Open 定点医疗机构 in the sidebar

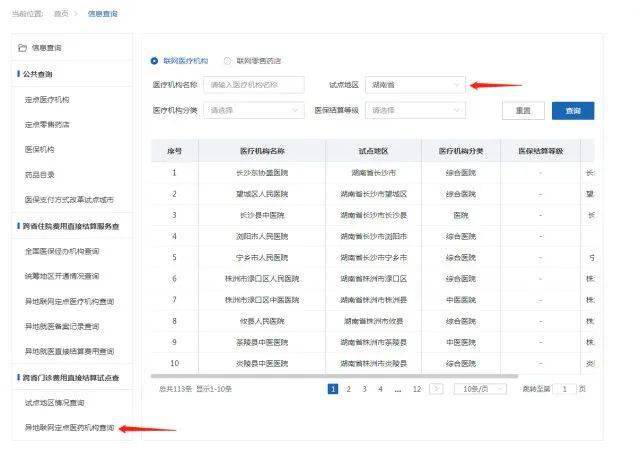click(x=47, y=100)
